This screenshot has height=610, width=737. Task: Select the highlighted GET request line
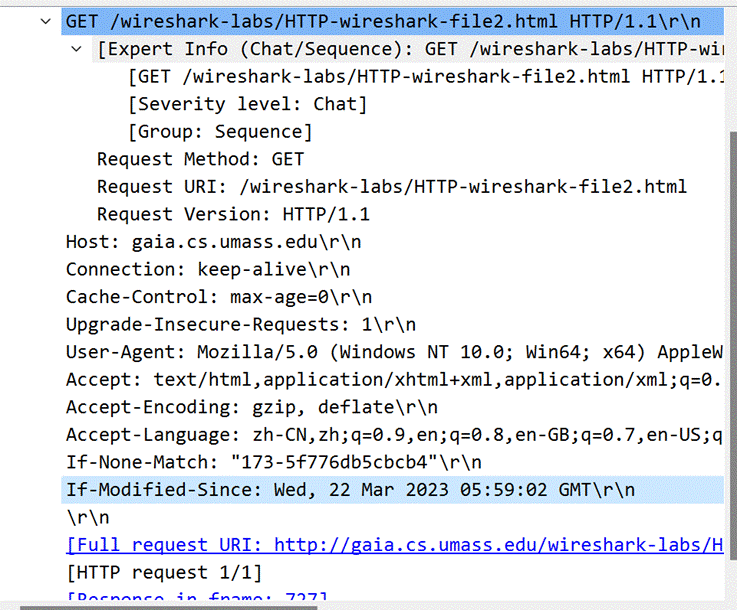392,22
